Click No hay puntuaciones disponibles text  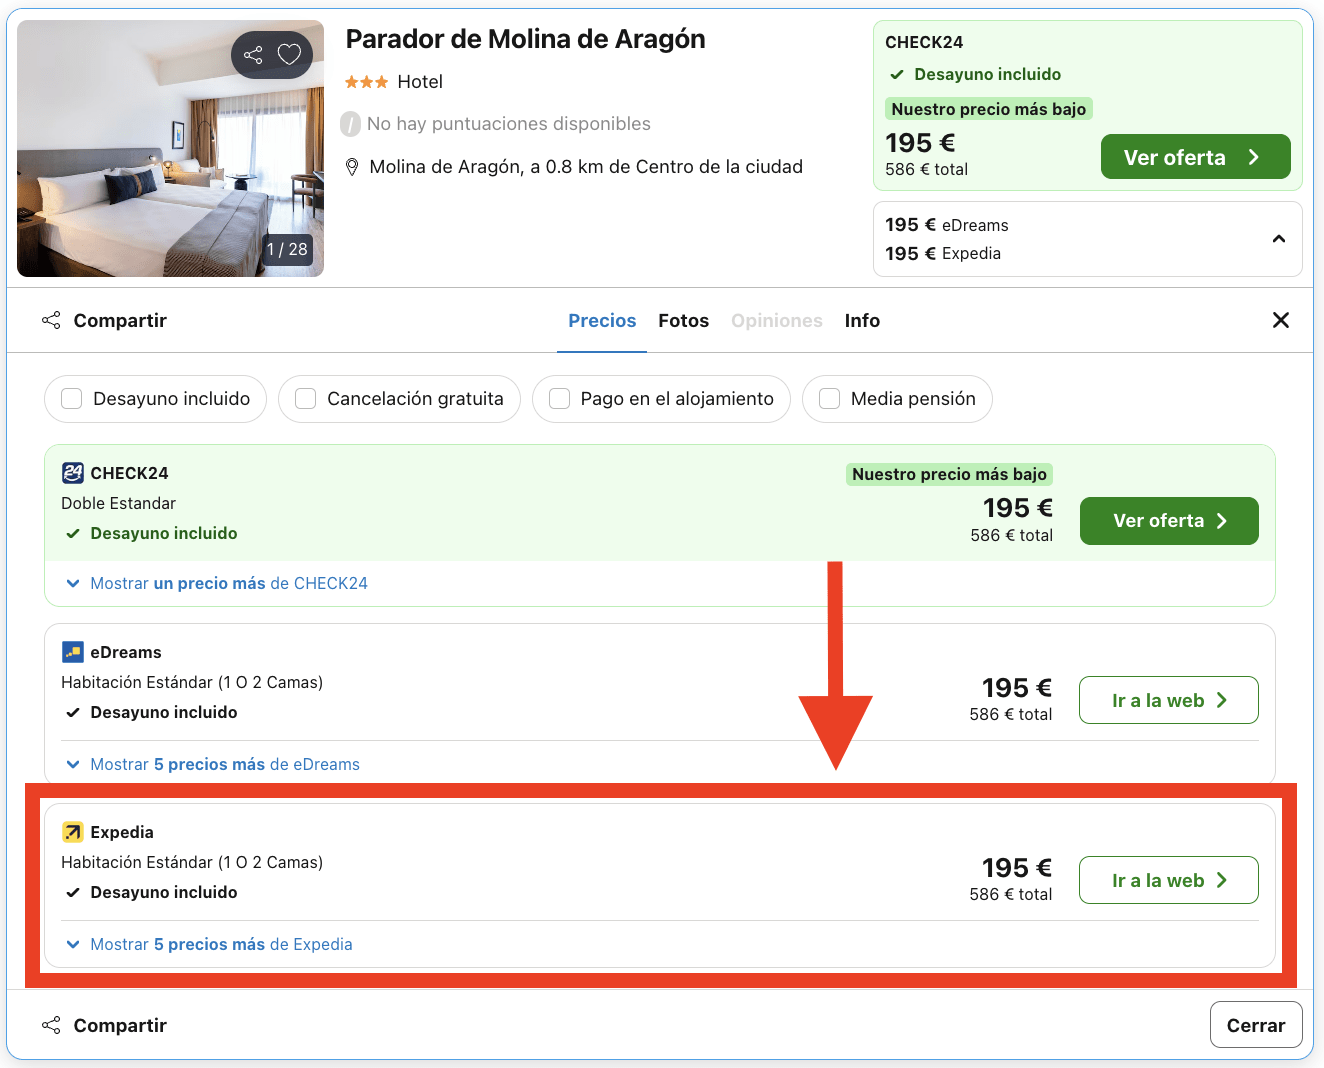coord(508,124)
